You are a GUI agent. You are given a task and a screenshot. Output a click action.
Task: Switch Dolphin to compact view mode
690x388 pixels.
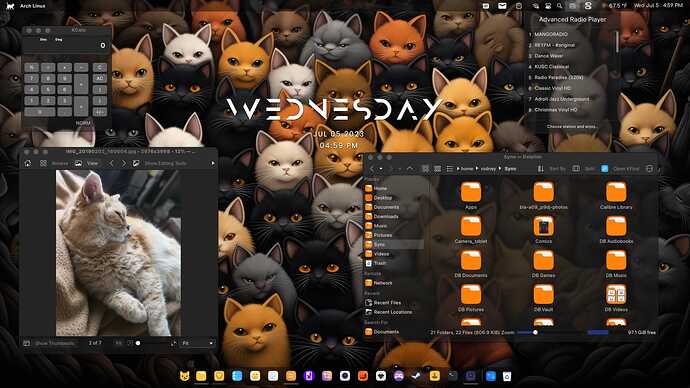[437, 169]
